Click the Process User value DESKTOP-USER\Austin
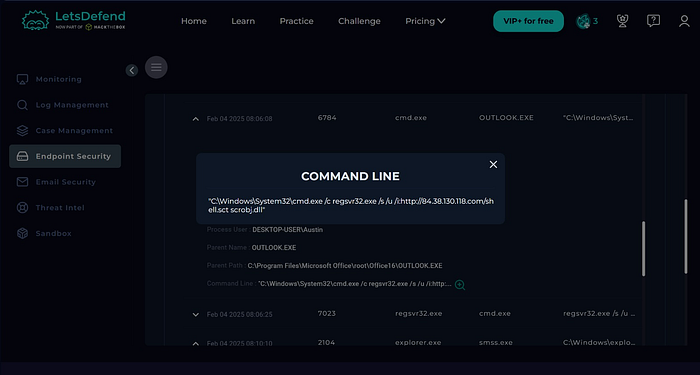The height and width of the screenshot is (375, 700). click(x=288, y=230)
